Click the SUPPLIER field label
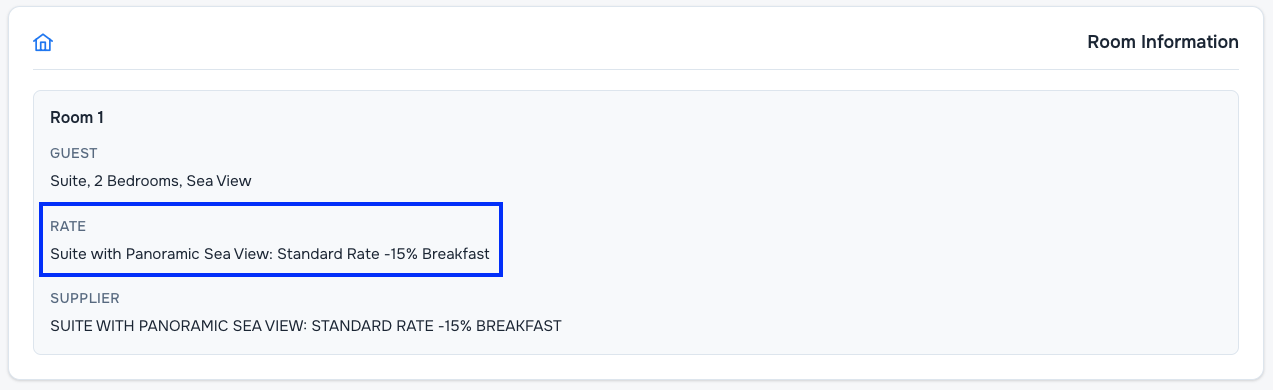1273x390 pixels. point(85,298)
